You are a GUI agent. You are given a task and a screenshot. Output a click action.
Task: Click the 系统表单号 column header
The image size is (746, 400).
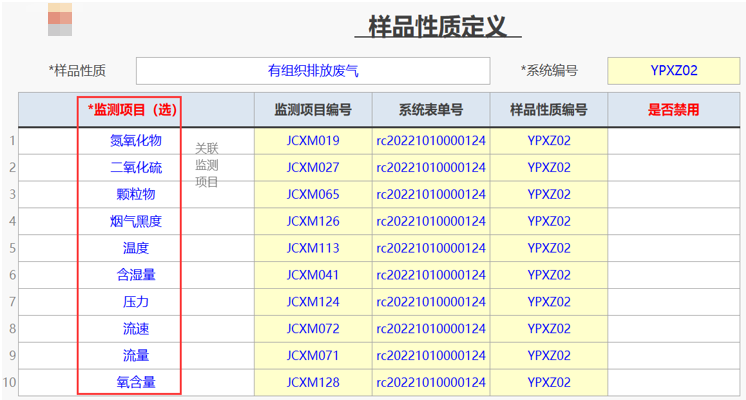click(x=430, y=110)
